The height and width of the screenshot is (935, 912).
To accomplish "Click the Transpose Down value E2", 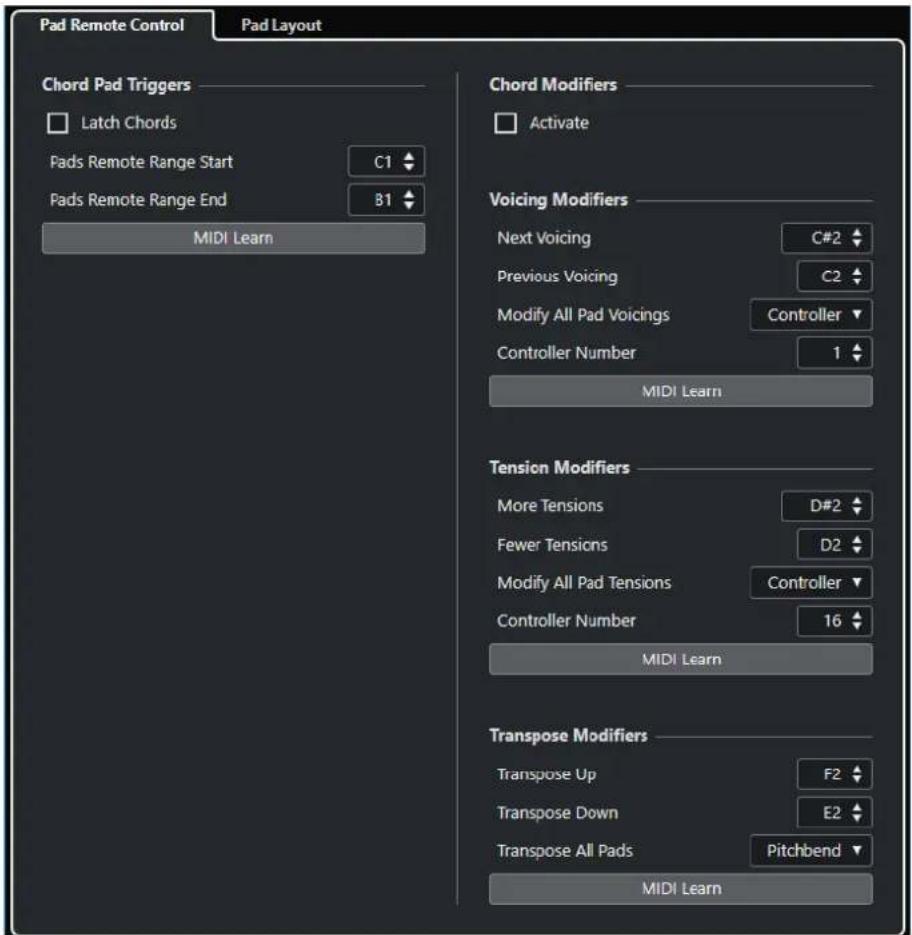I will coord(832,812).
